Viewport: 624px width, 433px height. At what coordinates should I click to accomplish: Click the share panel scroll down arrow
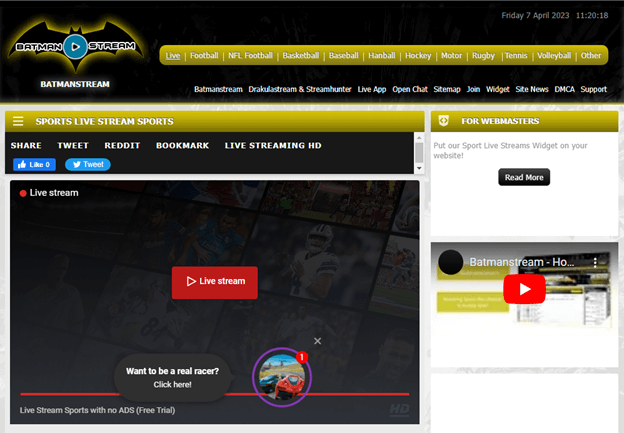tap(419, 168)
